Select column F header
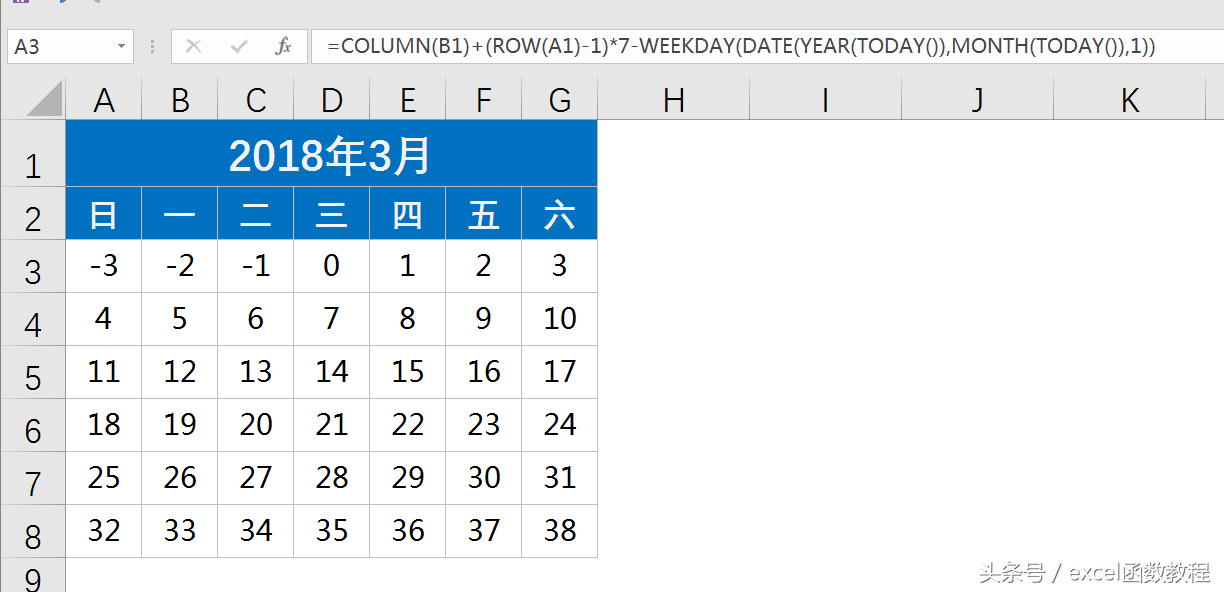The width and height of the screenshot is (1224, 592). [x=484, y=99]
